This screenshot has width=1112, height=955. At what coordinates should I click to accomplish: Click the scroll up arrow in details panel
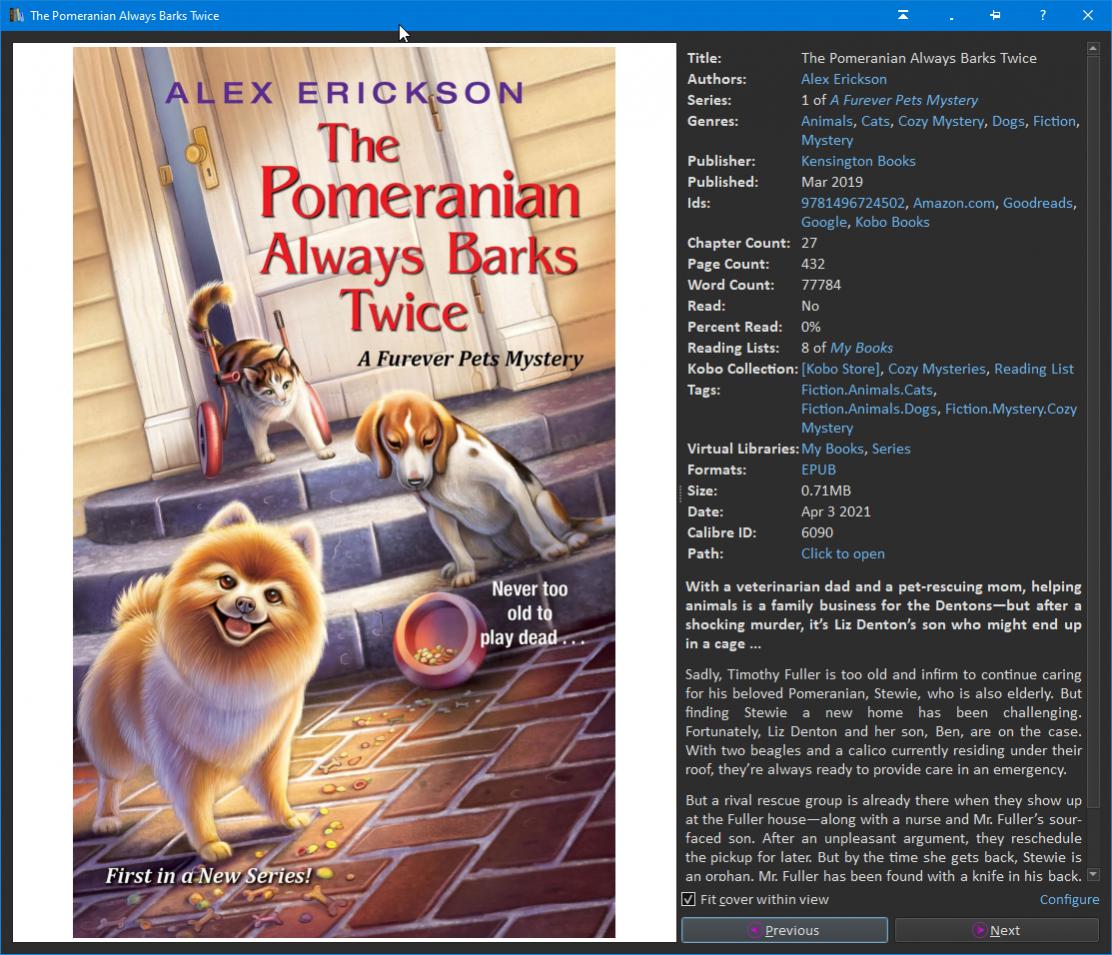(1092, 49)
